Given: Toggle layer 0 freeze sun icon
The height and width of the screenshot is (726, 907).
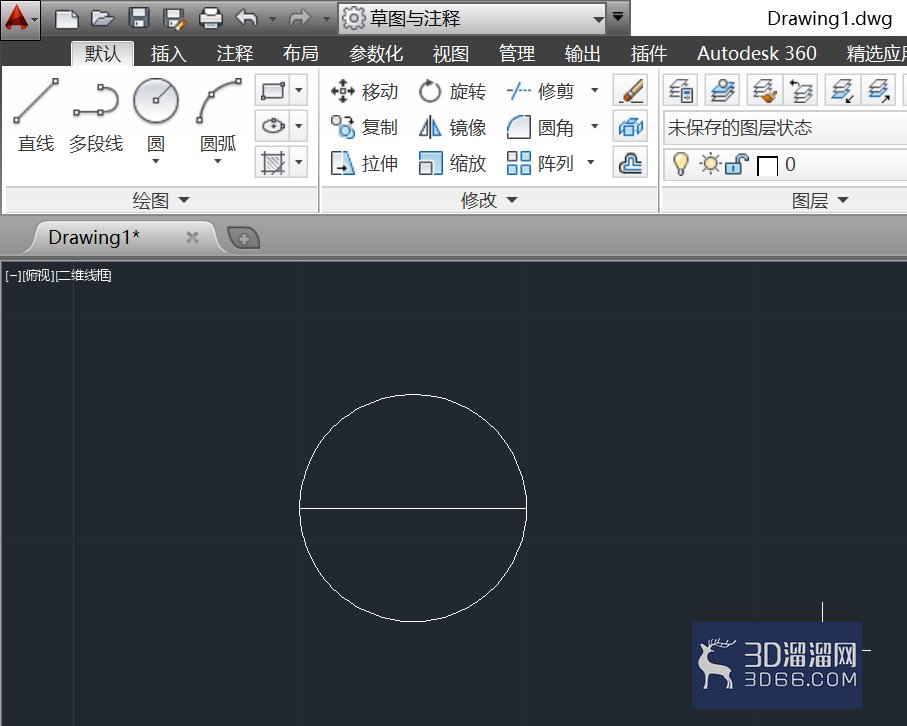Looking at the screenshot, I should click(710, 164).
